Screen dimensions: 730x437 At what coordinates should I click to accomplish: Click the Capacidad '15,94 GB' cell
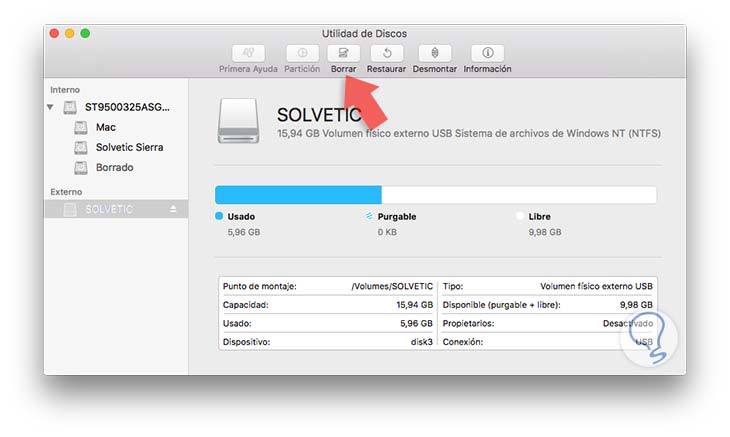click(x=415, y=305)
